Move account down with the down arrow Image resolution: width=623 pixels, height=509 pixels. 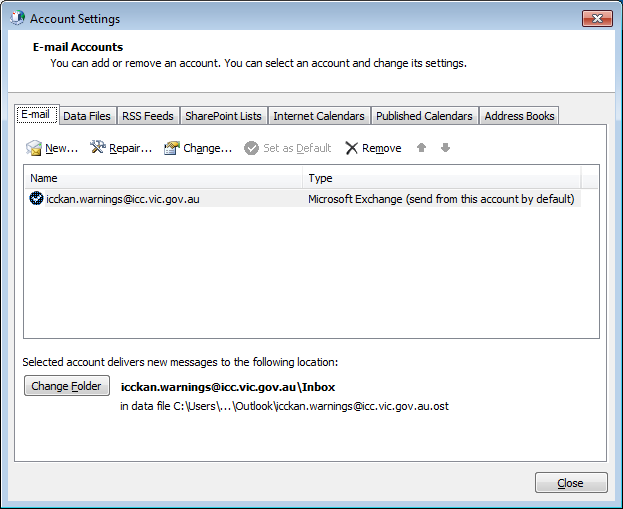[445, 148]
